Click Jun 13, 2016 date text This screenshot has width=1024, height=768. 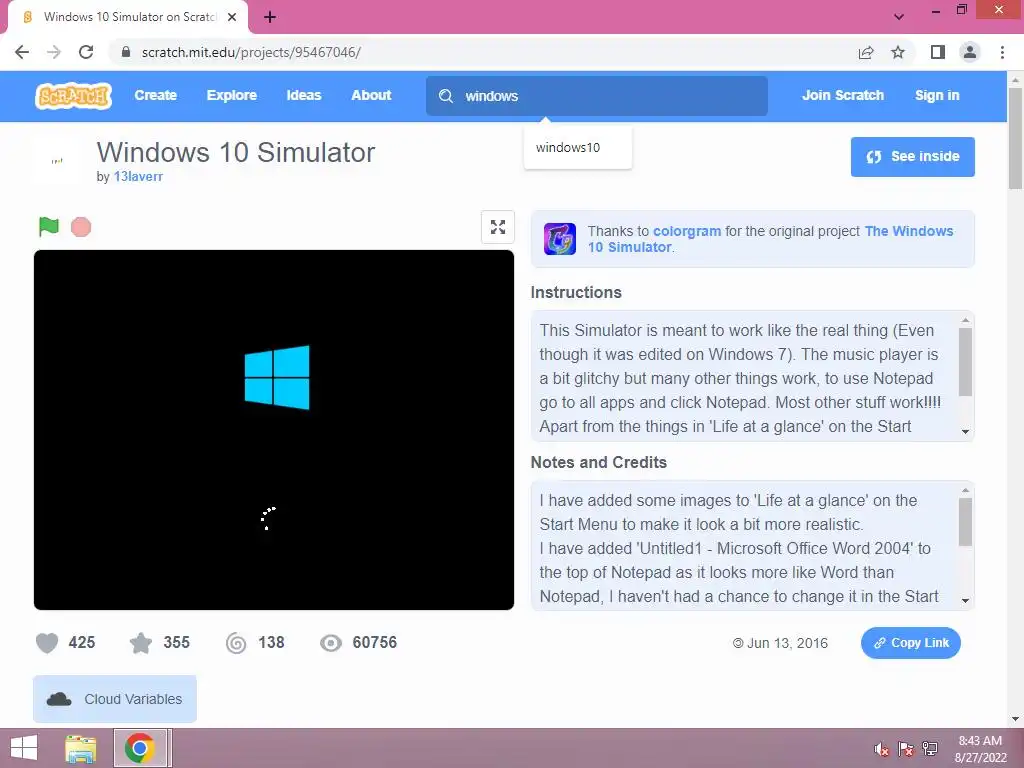point(787,643)
